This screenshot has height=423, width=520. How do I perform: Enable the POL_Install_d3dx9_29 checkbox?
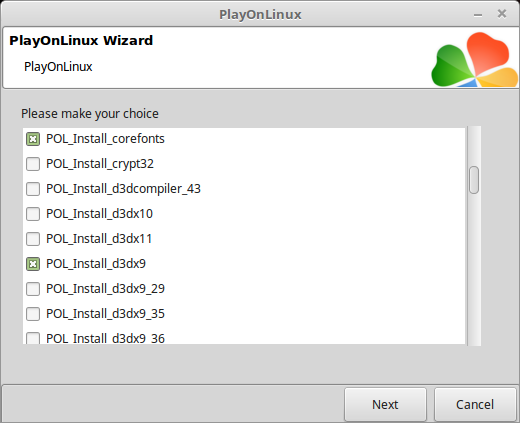[x=33, y=289]
